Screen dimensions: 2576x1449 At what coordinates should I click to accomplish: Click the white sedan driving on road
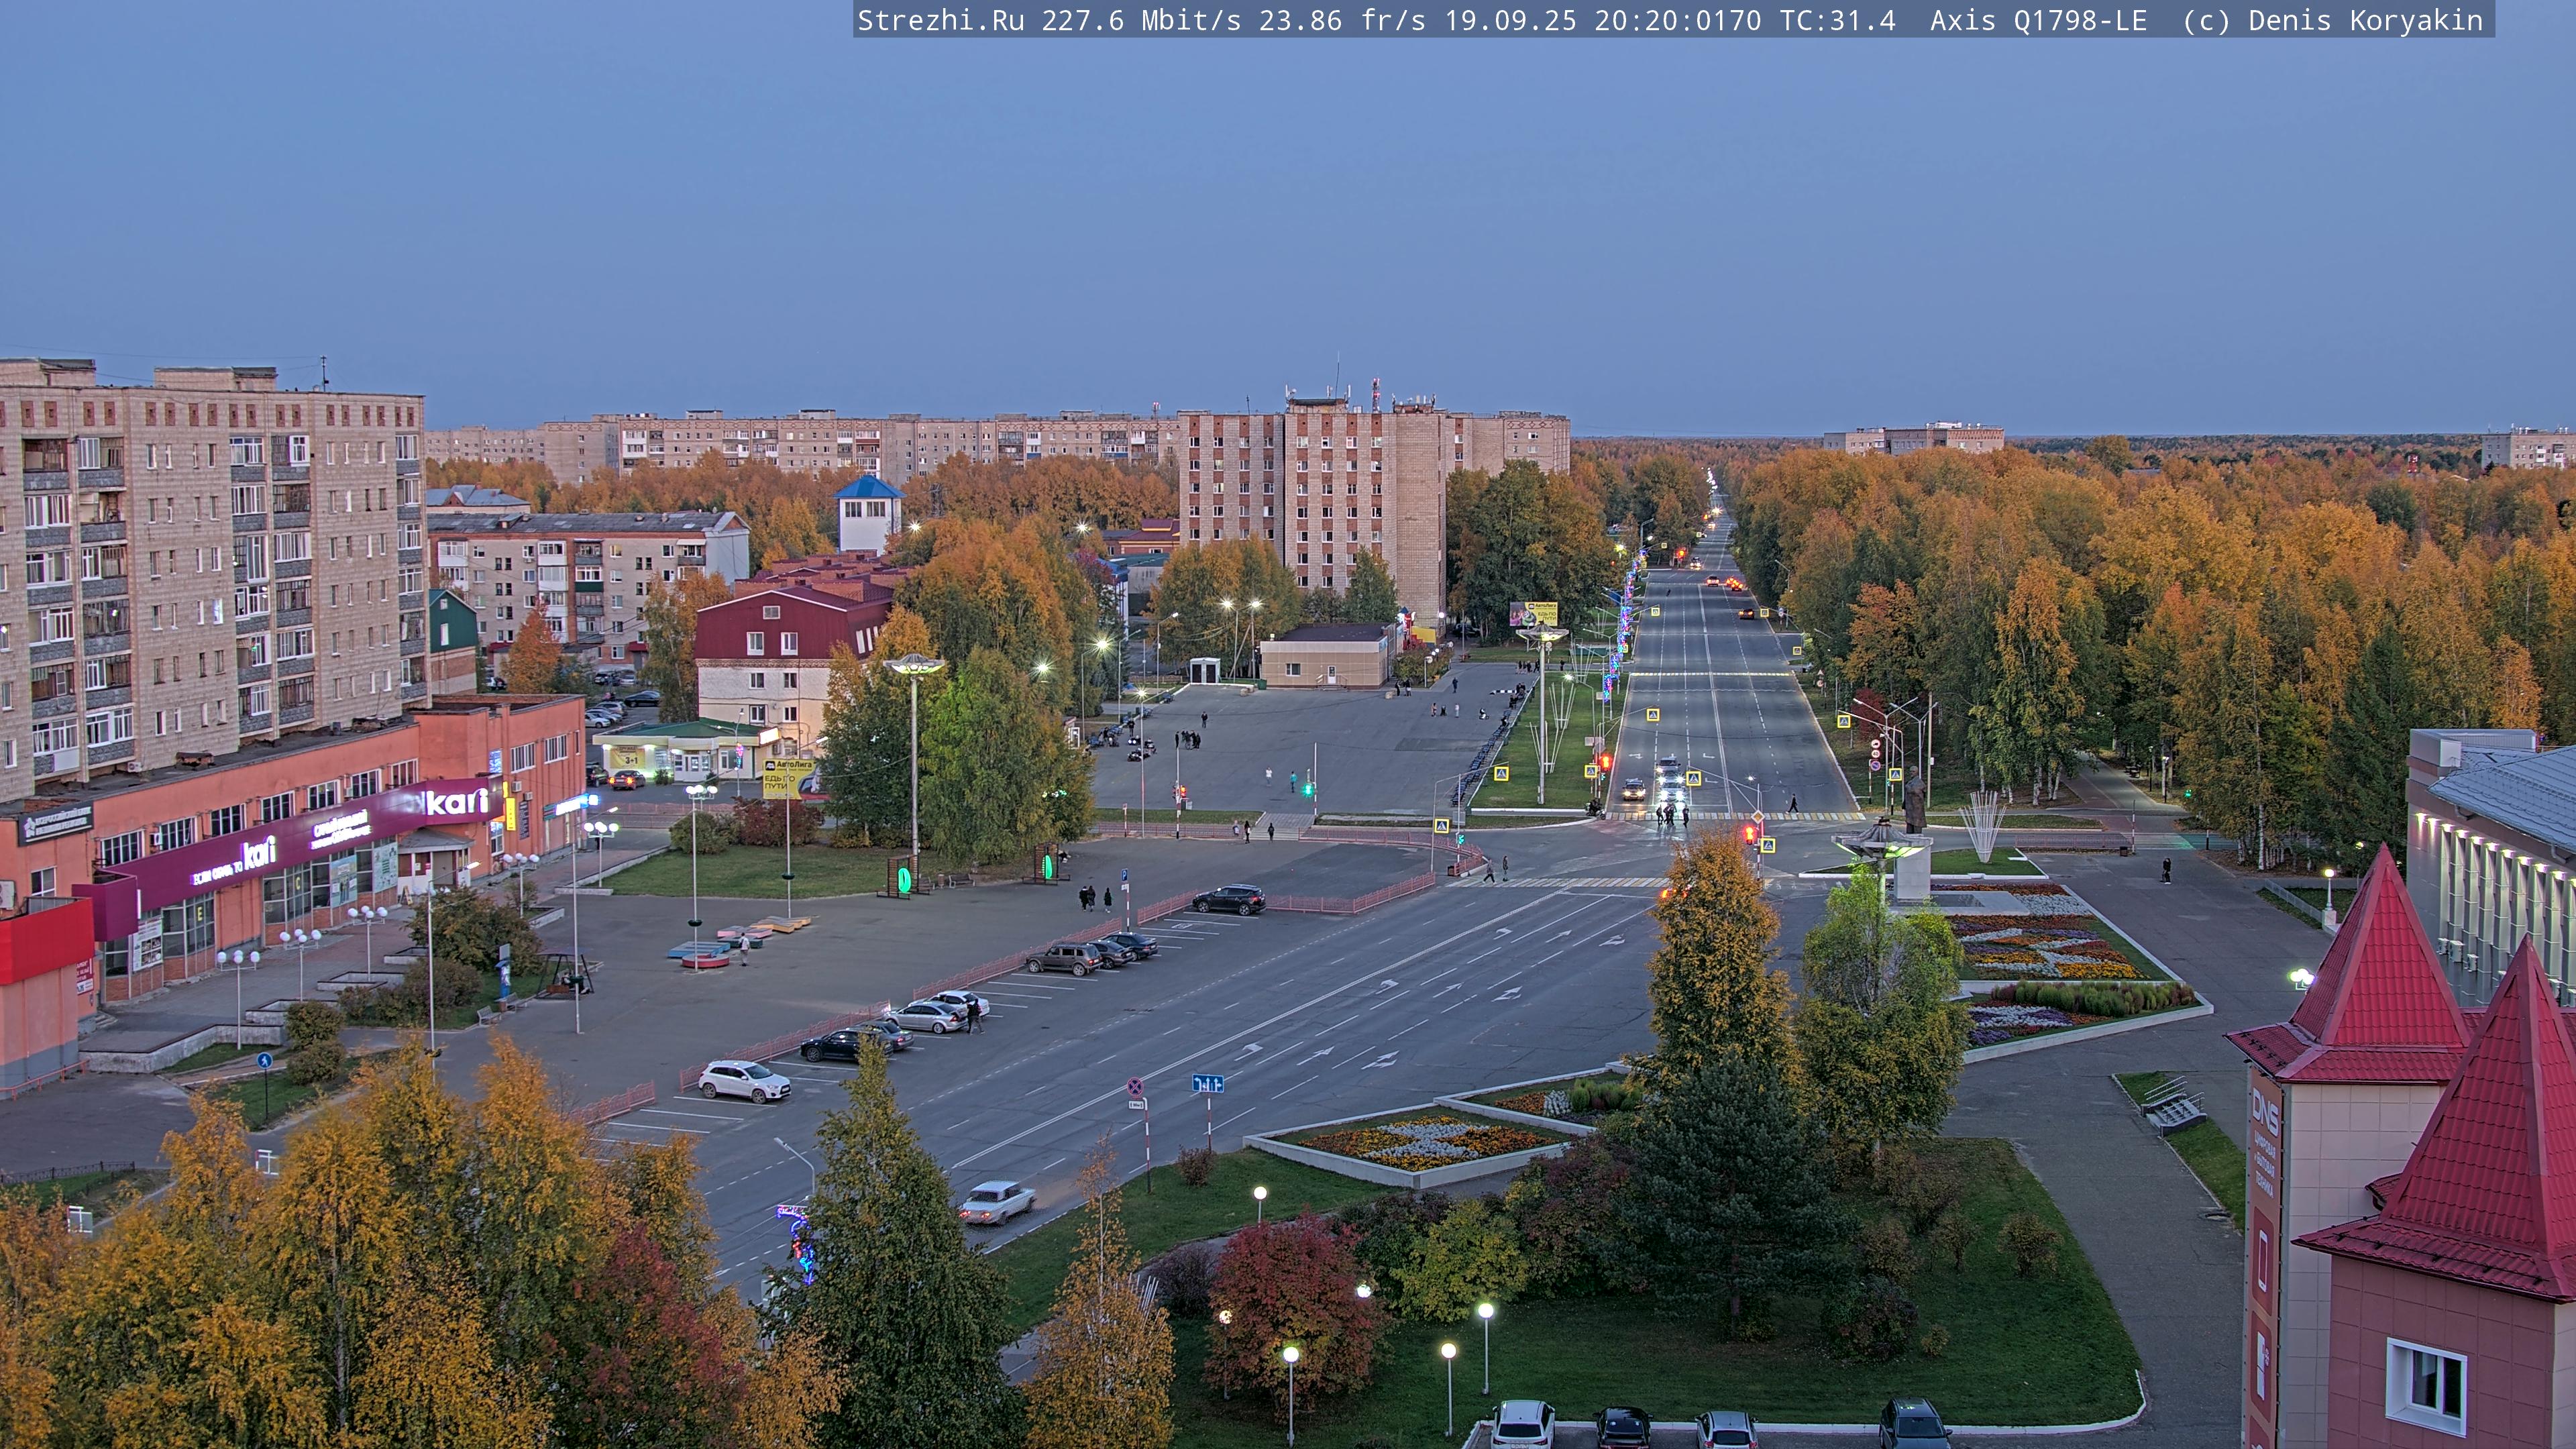[x=997, y=1201]
